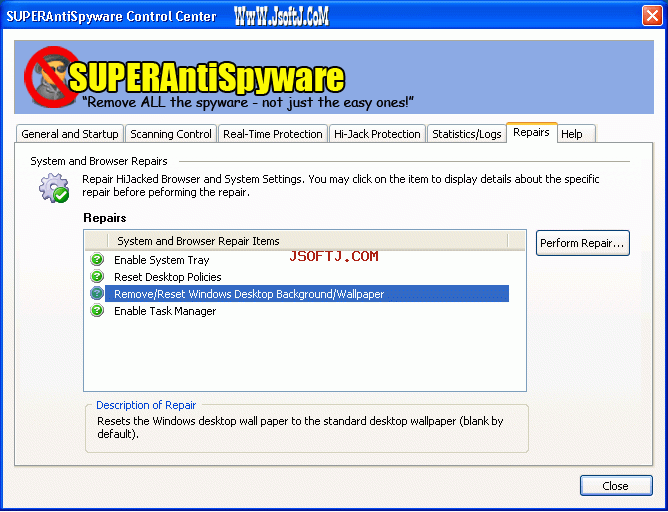Switch to the Scanning Control tab

point(171,134)
